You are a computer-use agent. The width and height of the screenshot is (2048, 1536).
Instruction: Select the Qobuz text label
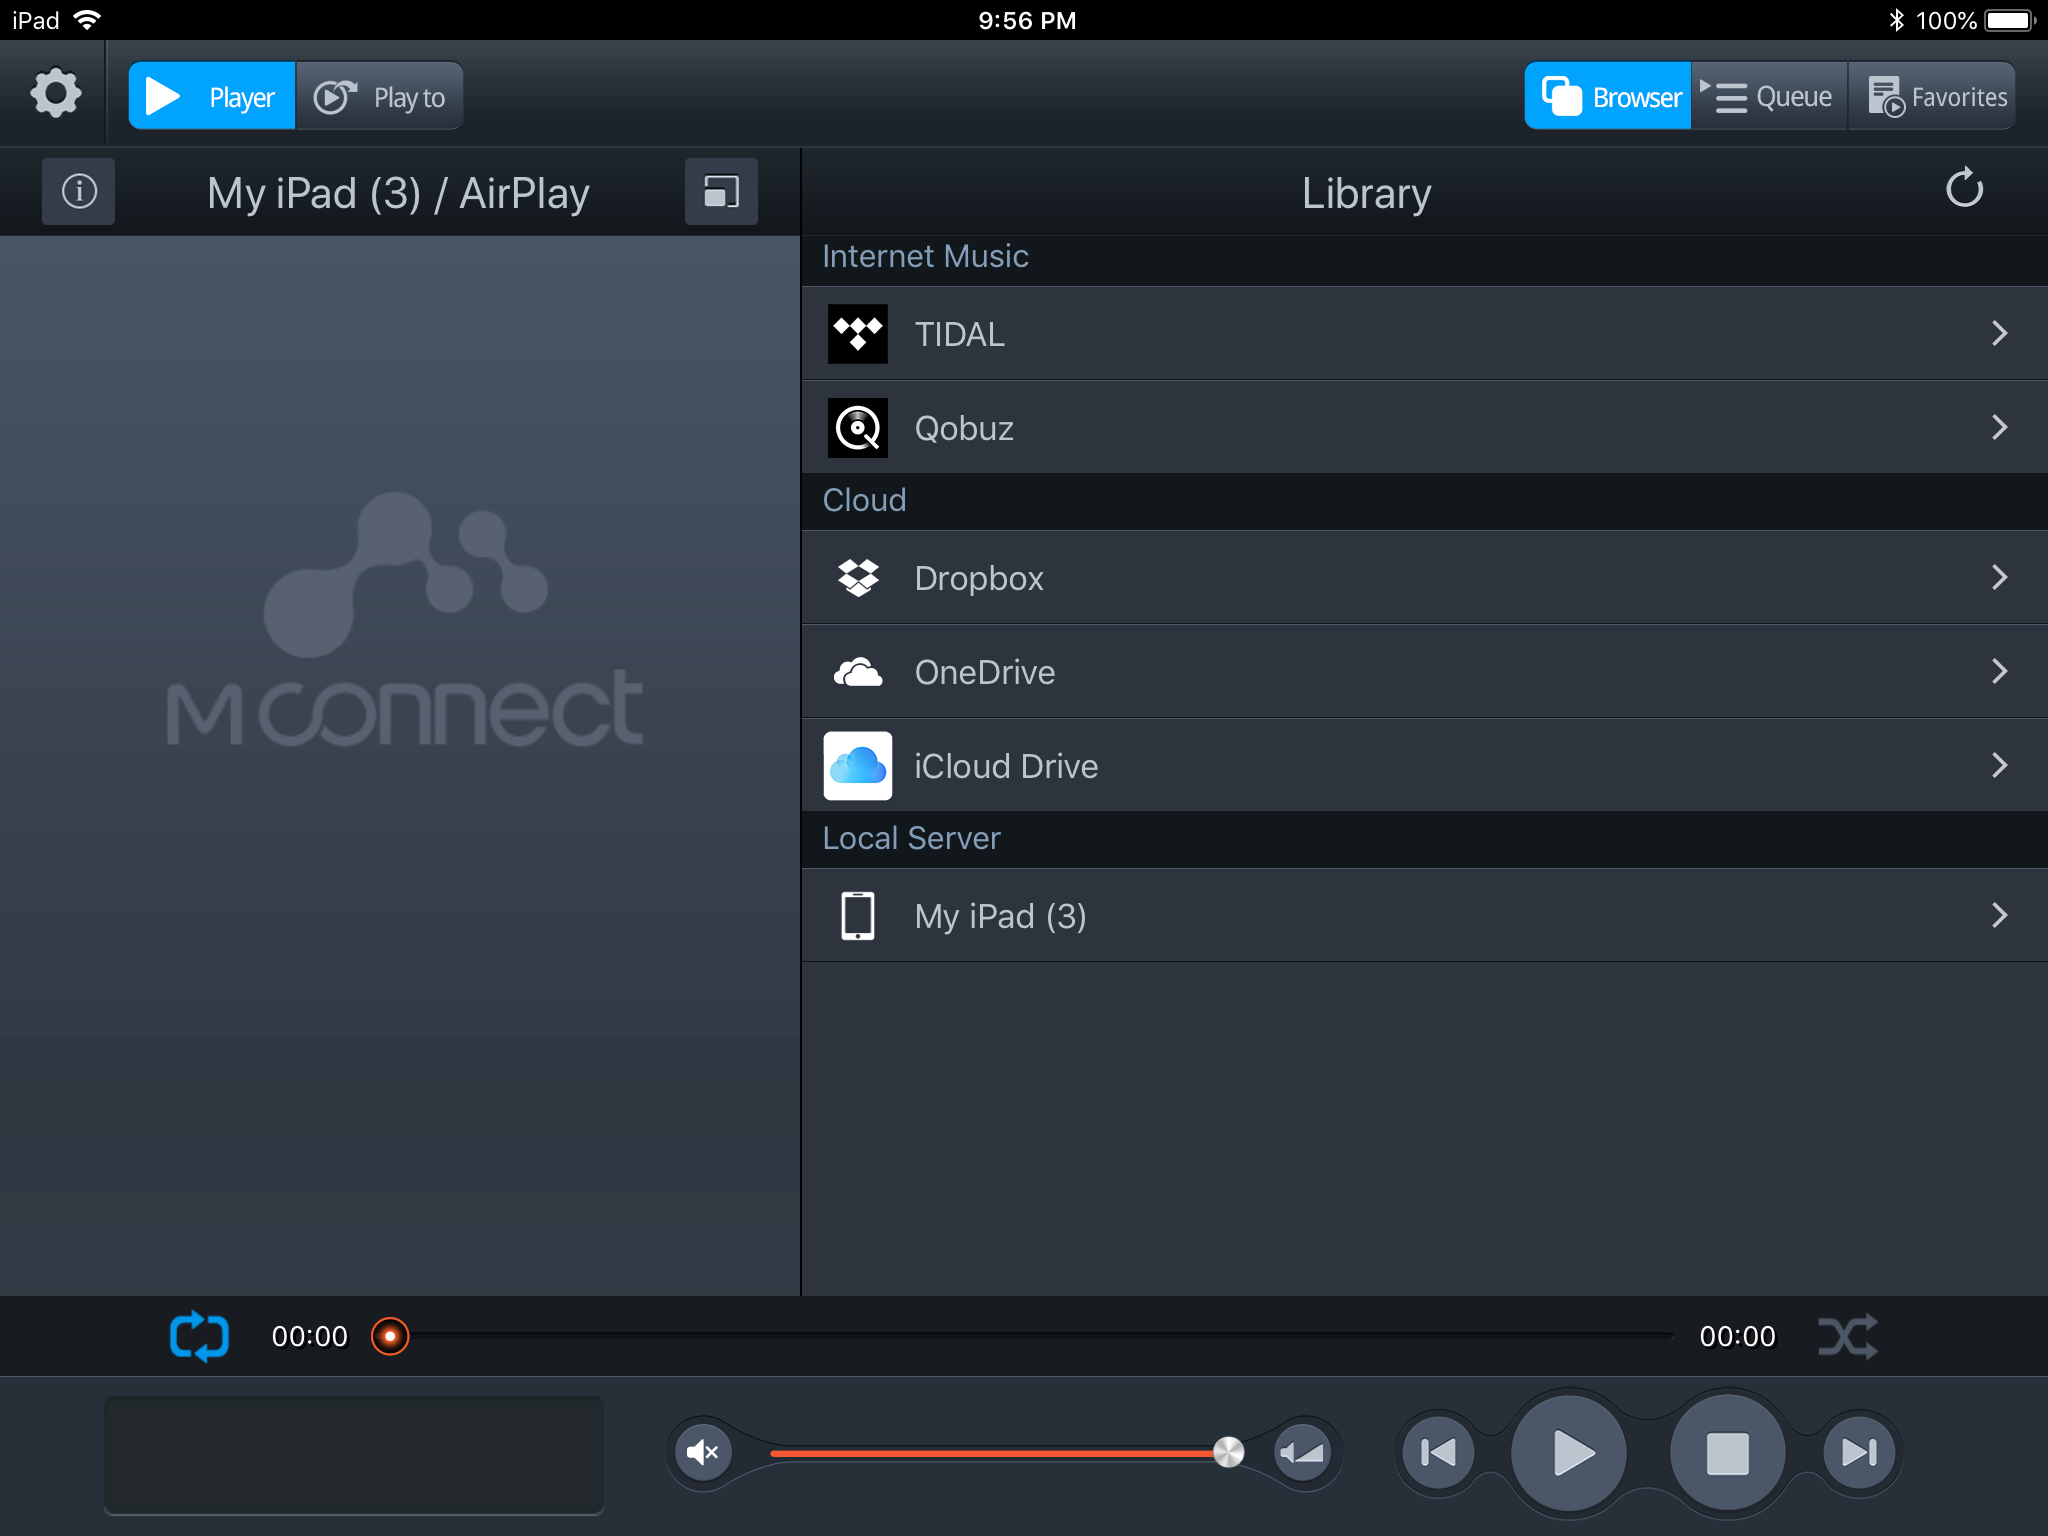964,428
